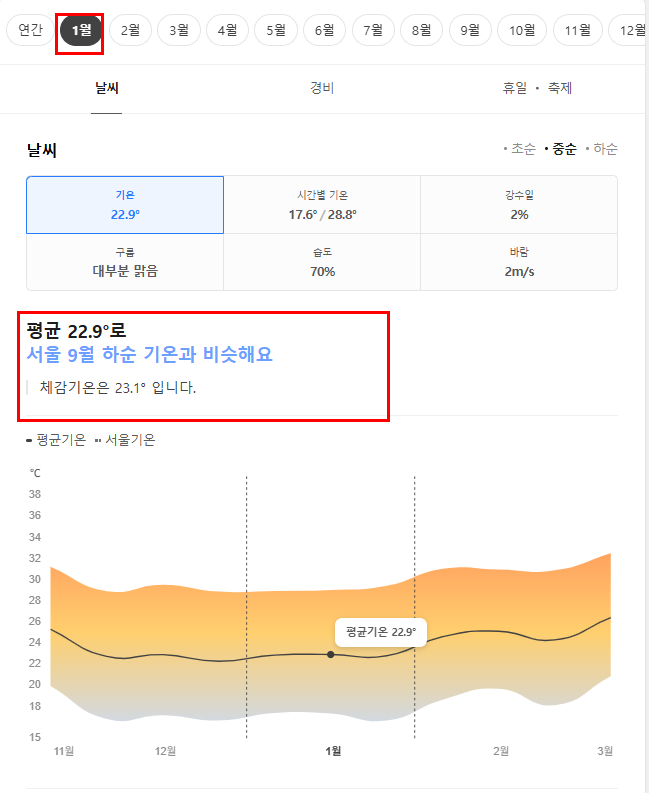649x793 pixels.
Task: Click the 12월 label on the chart axis
Action: 165,751
